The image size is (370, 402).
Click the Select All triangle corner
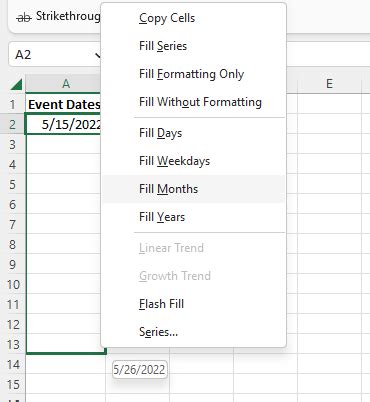16,84
